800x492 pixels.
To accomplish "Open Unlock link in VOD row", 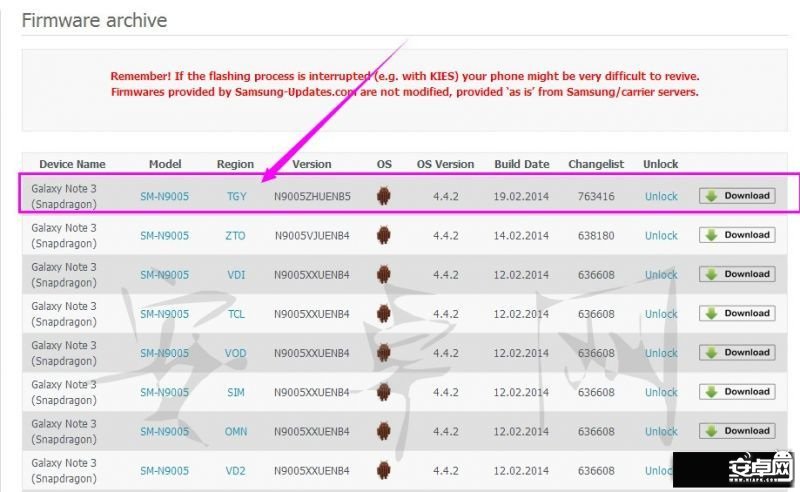I will coord(661,353).
